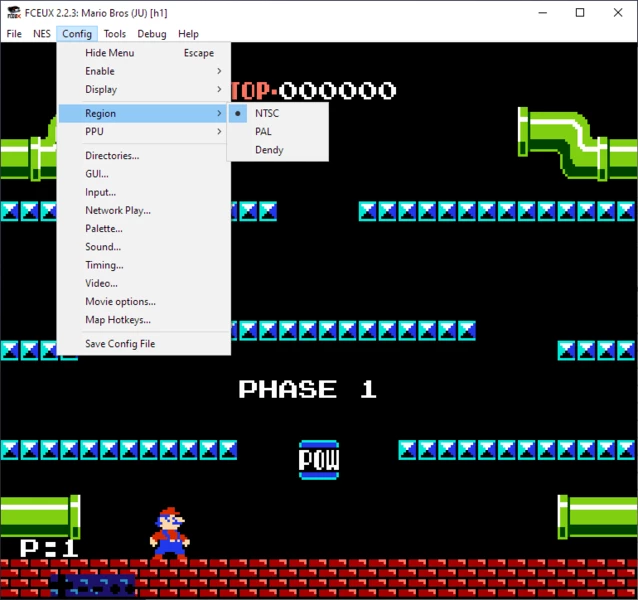Screen dimensions: 638x600
Task: Click the PHASE 1 text
Action: pyautogui.click(x=308, y=389)
